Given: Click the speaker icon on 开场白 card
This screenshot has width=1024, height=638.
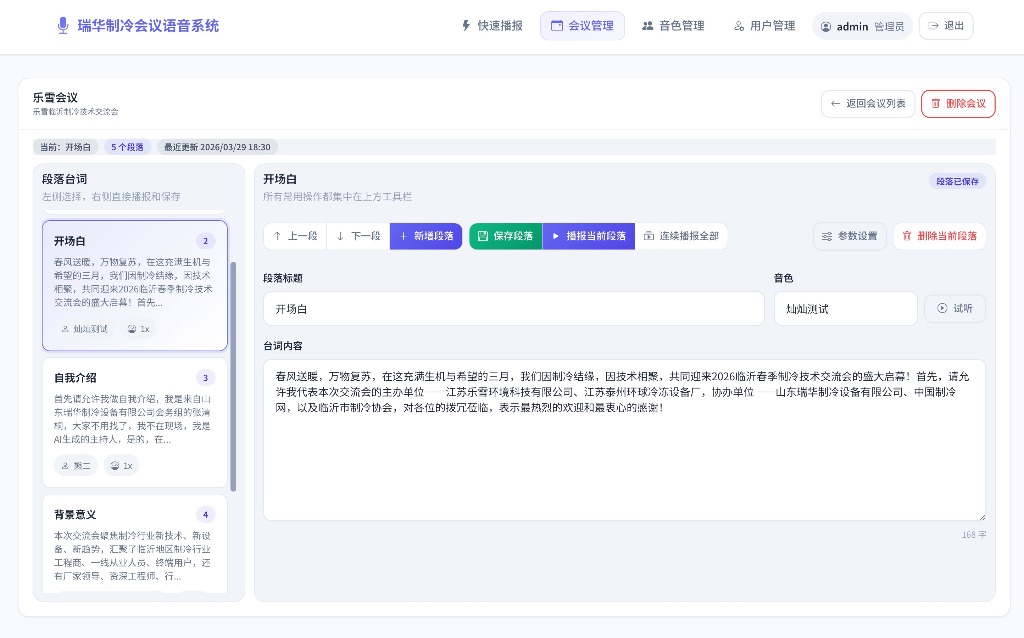Looking at the screenshot, I should click(x=63, y=329).
